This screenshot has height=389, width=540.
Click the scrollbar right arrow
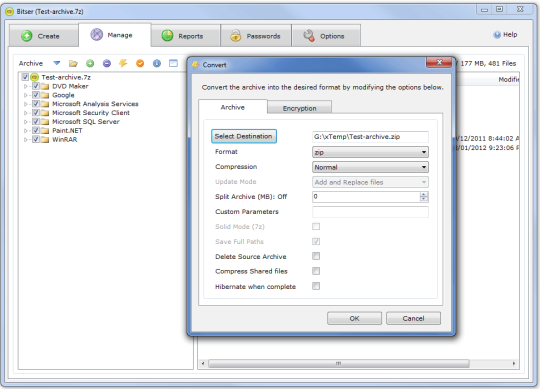514,364
